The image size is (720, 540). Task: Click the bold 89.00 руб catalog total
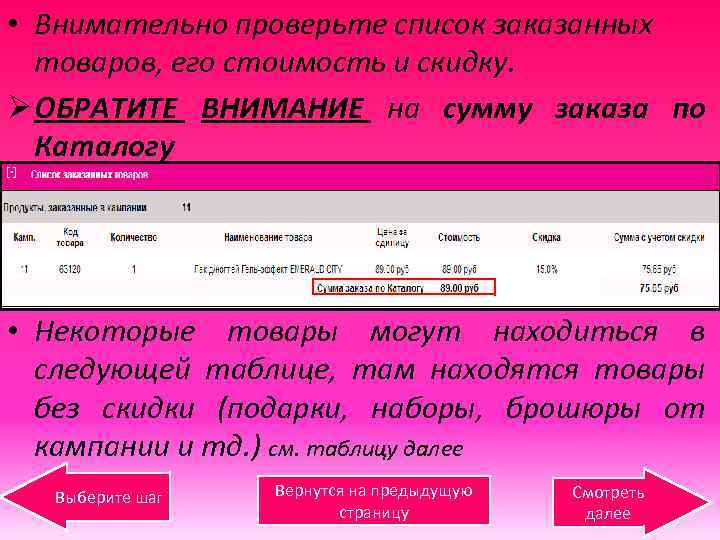click(459, 288)
